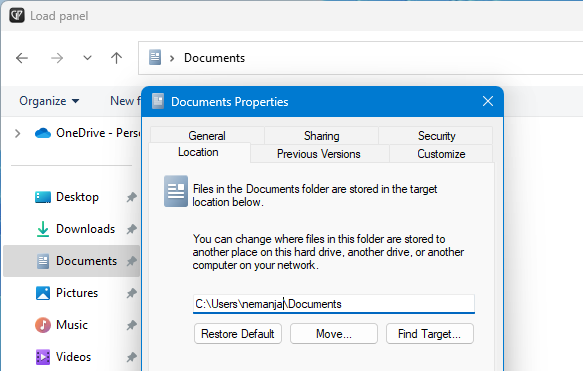The width and height of the screenshot is (583, 371).
Task: Open Downloads in the navigation pane
Action: point(86,229)
